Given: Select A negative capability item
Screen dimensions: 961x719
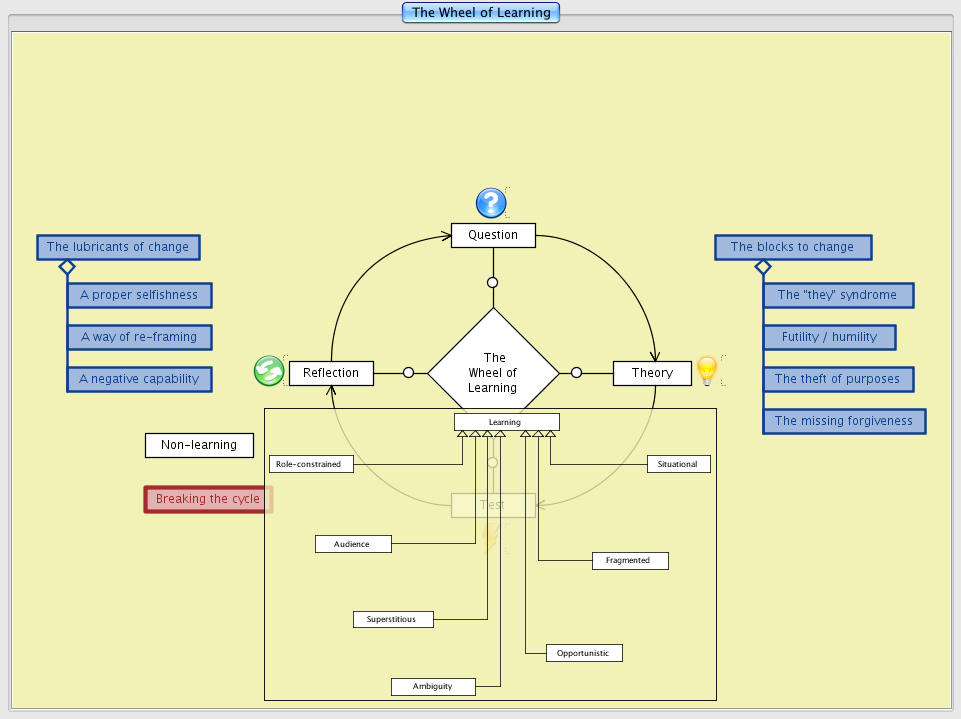Looking at the screenshot, I should click(x=139, y=379).
